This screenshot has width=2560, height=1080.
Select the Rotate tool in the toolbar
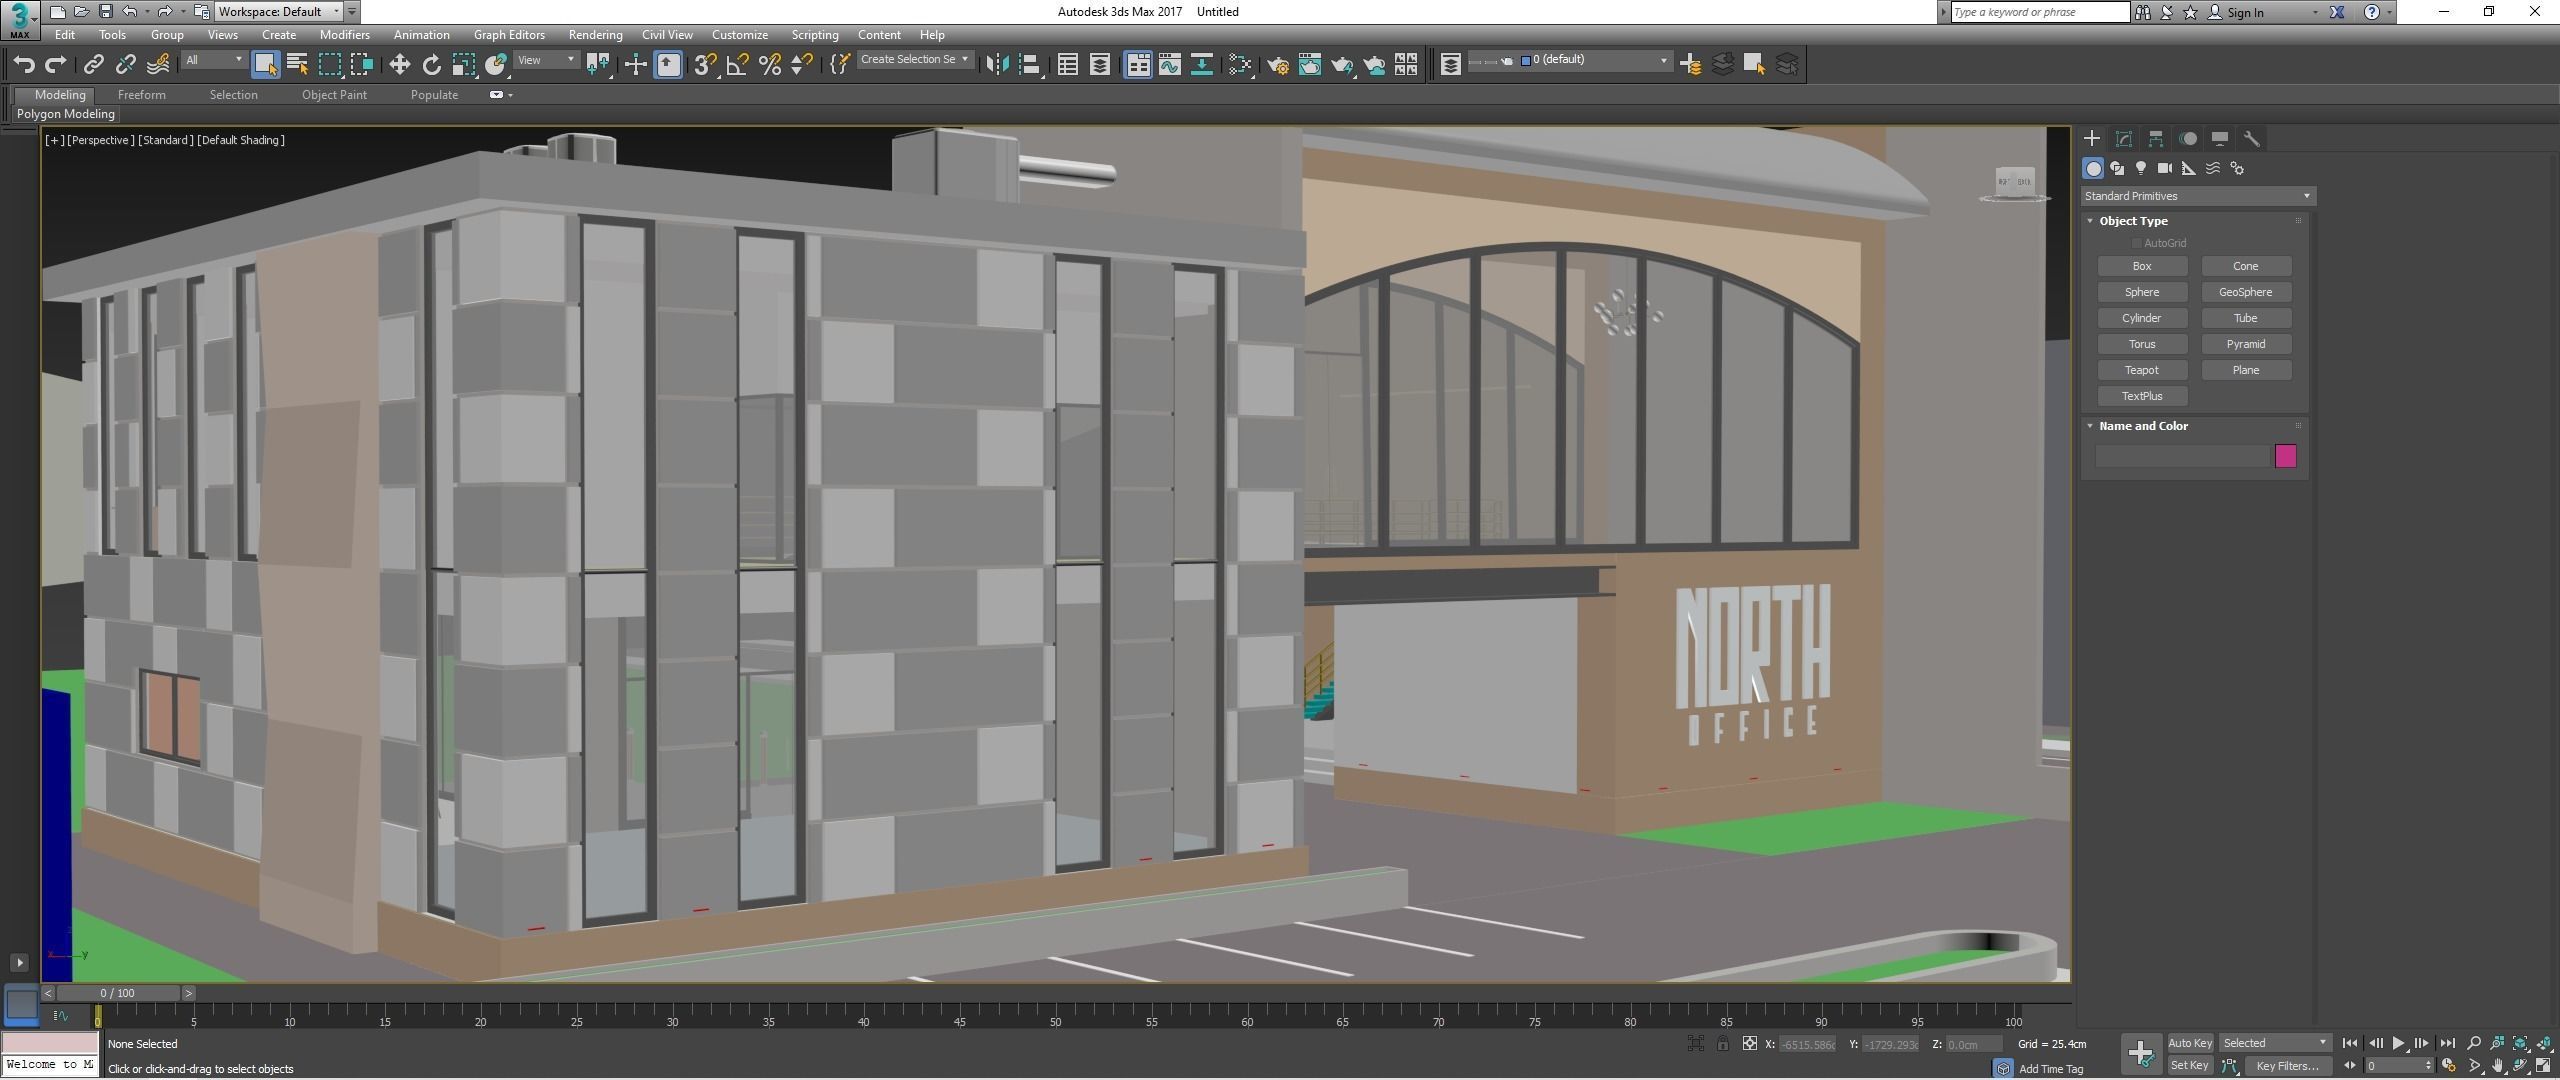coord(431,65)
